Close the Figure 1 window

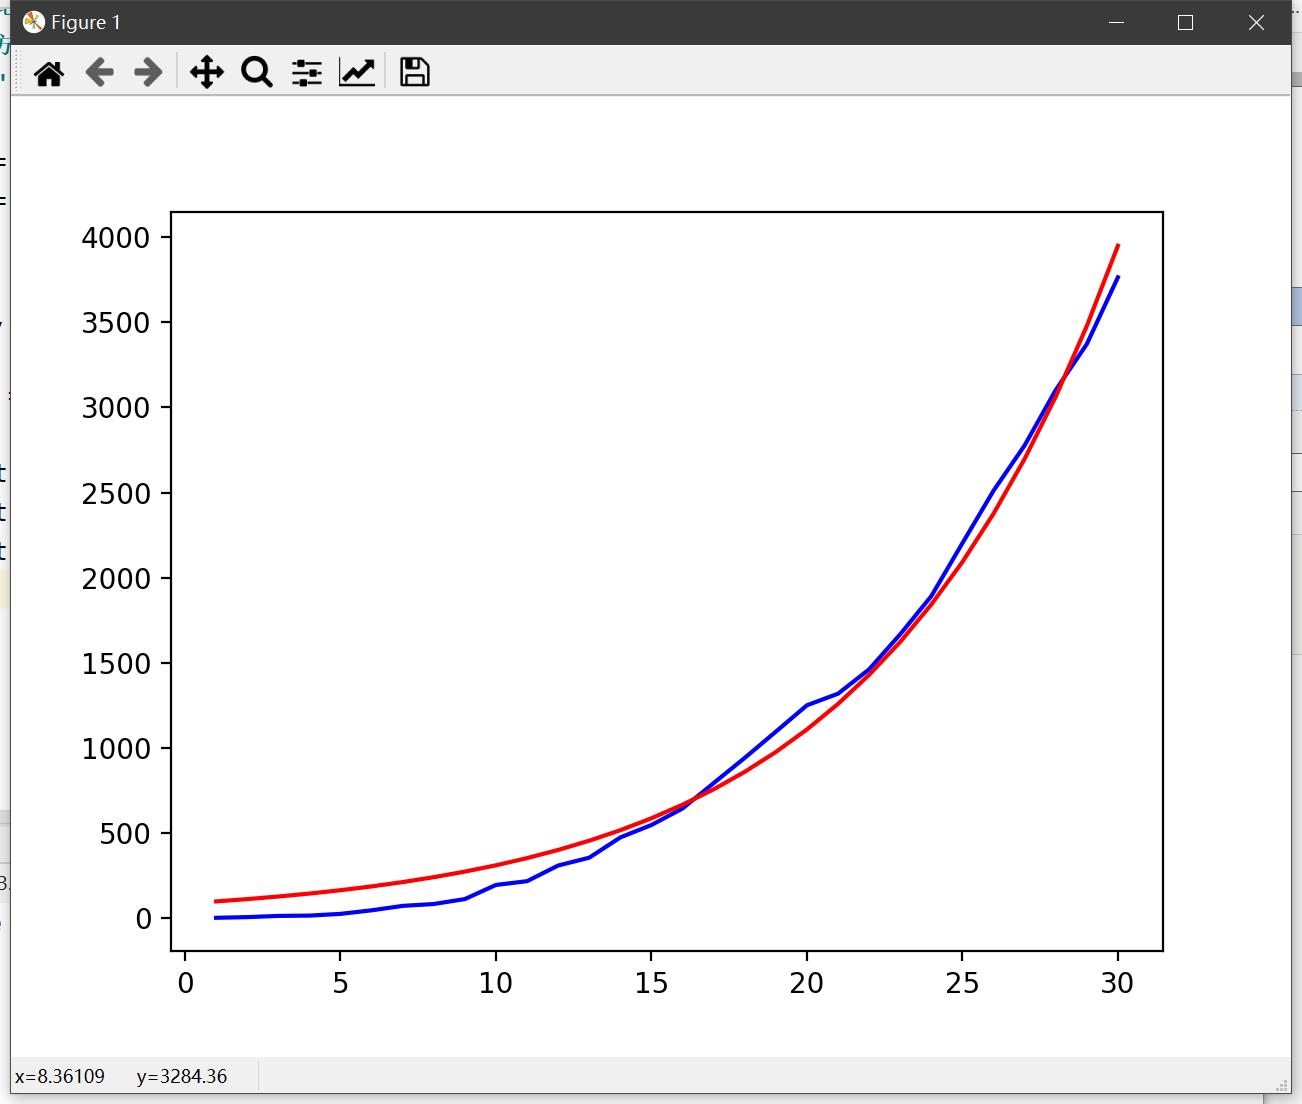(1256, 22)
